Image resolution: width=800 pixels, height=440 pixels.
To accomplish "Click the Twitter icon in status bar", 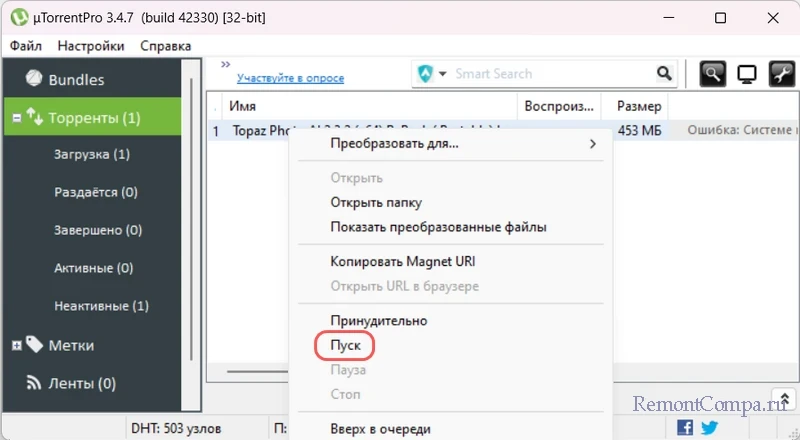I will coord(710,427).
